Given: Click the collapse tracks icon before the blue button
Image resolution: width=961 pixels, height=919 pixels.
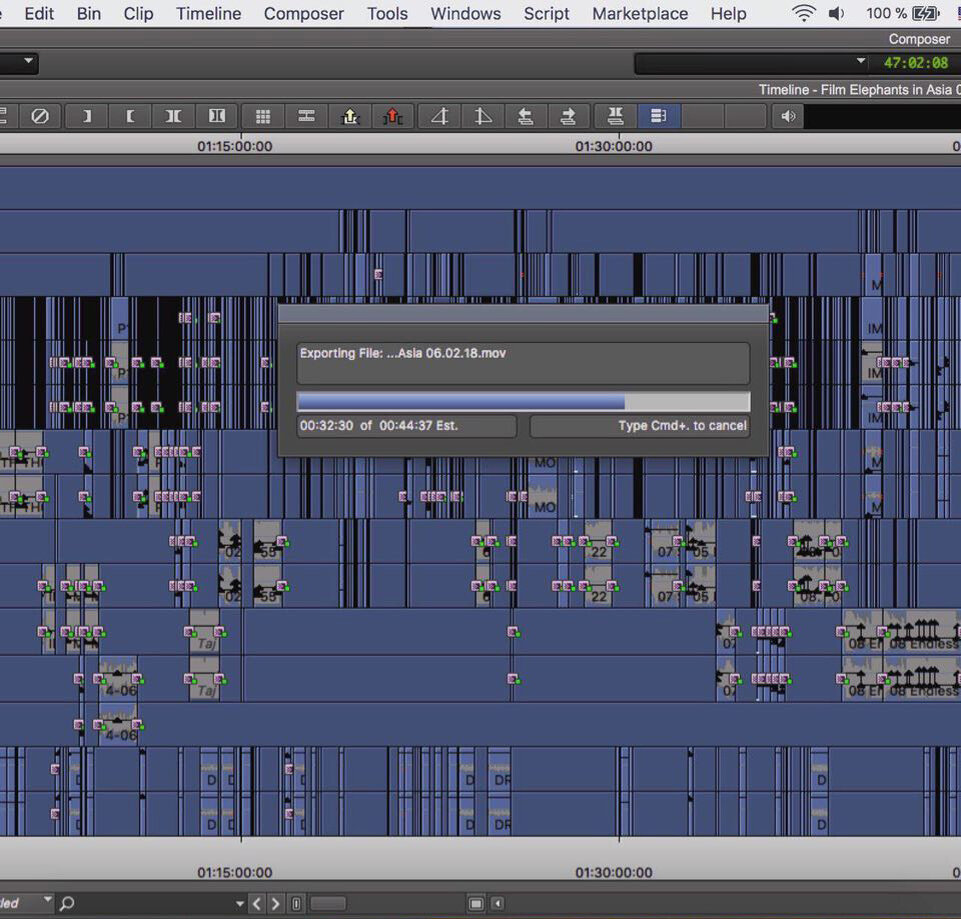Looking at the screenshot, I should pos(615,116).
